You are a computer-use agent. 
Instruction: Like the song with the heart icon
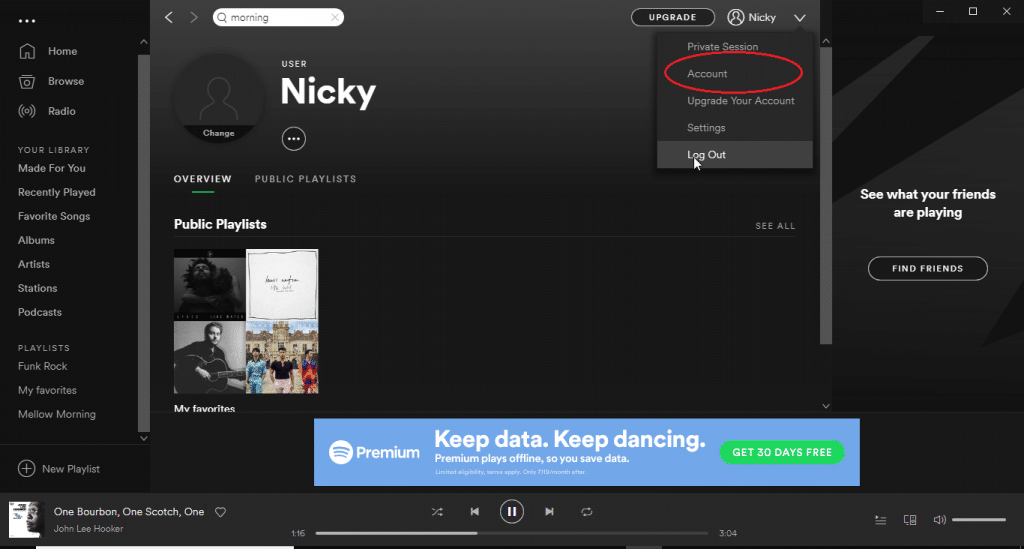pos(221,512)
